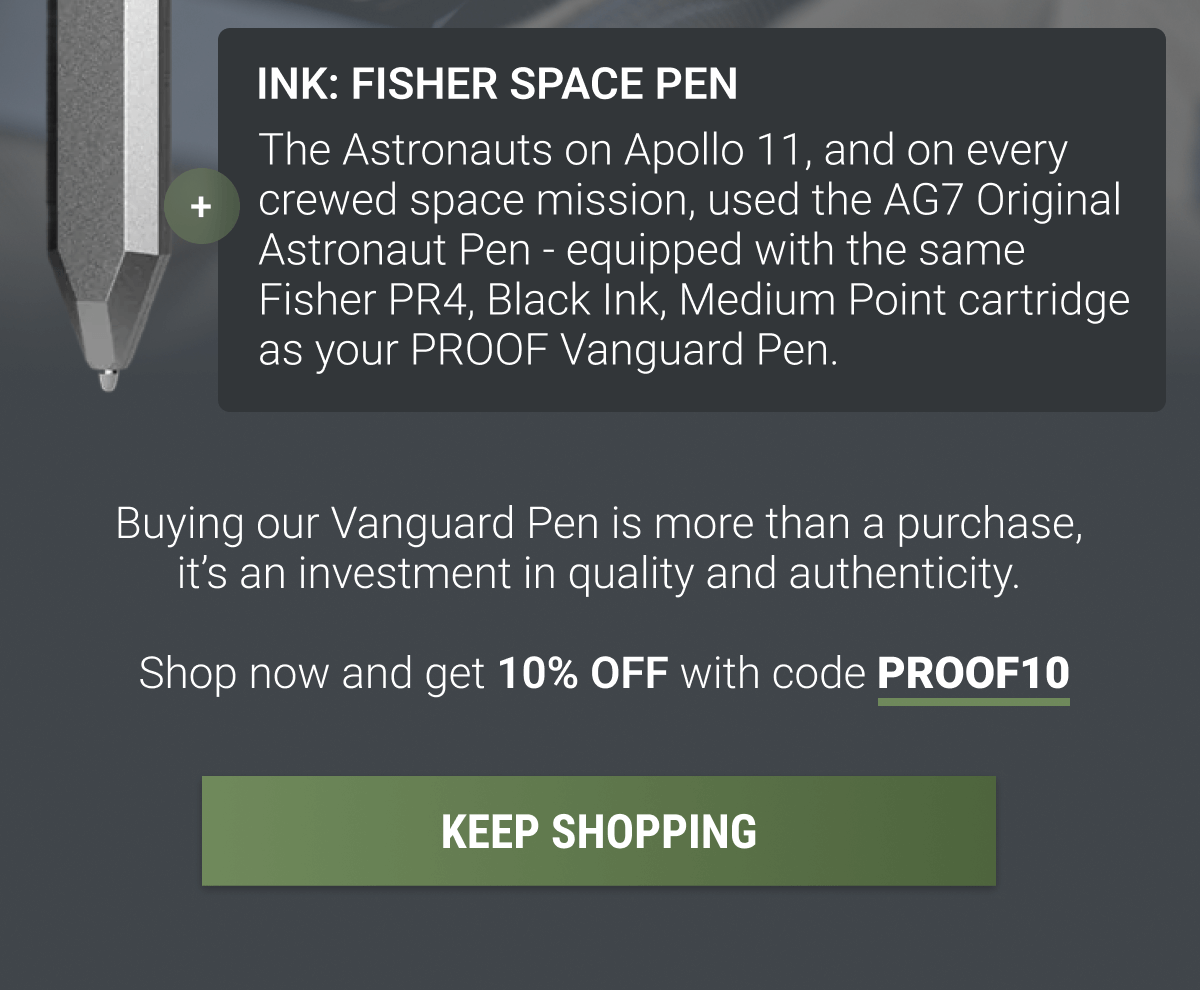Click the green plus hotspot icon
This screenshot has width=1200, height=990.
point(201,207)
